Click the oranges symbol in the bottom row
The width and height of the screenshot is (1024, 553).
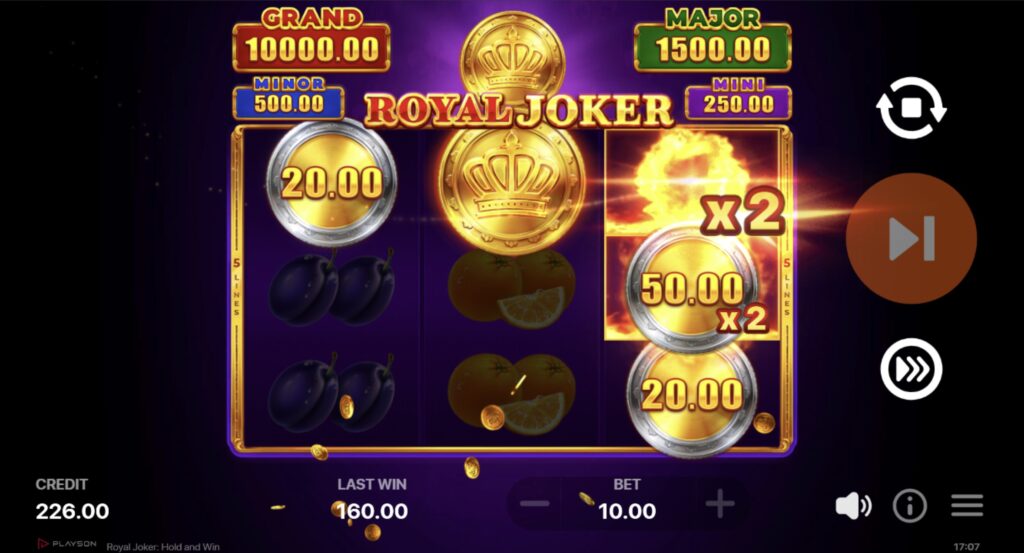511,394
